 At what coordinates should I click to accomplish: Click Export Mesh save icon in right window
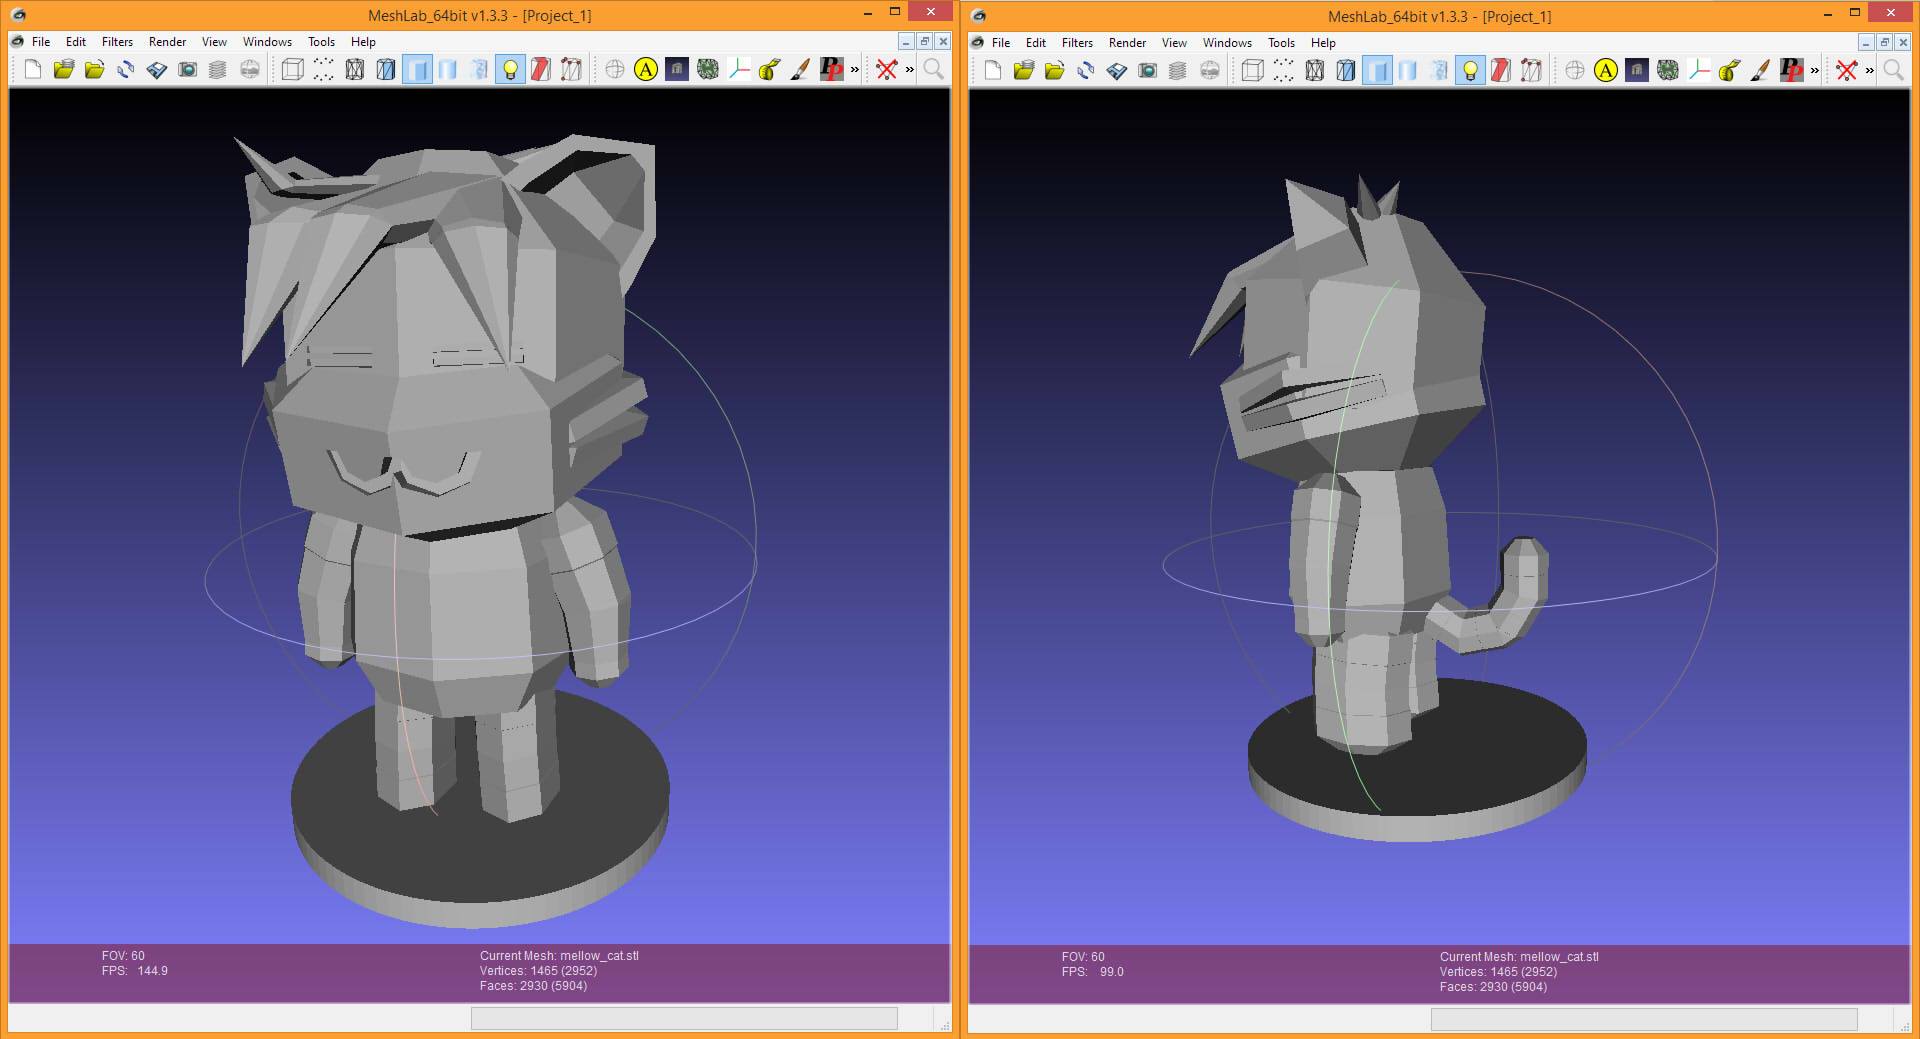1117,70
